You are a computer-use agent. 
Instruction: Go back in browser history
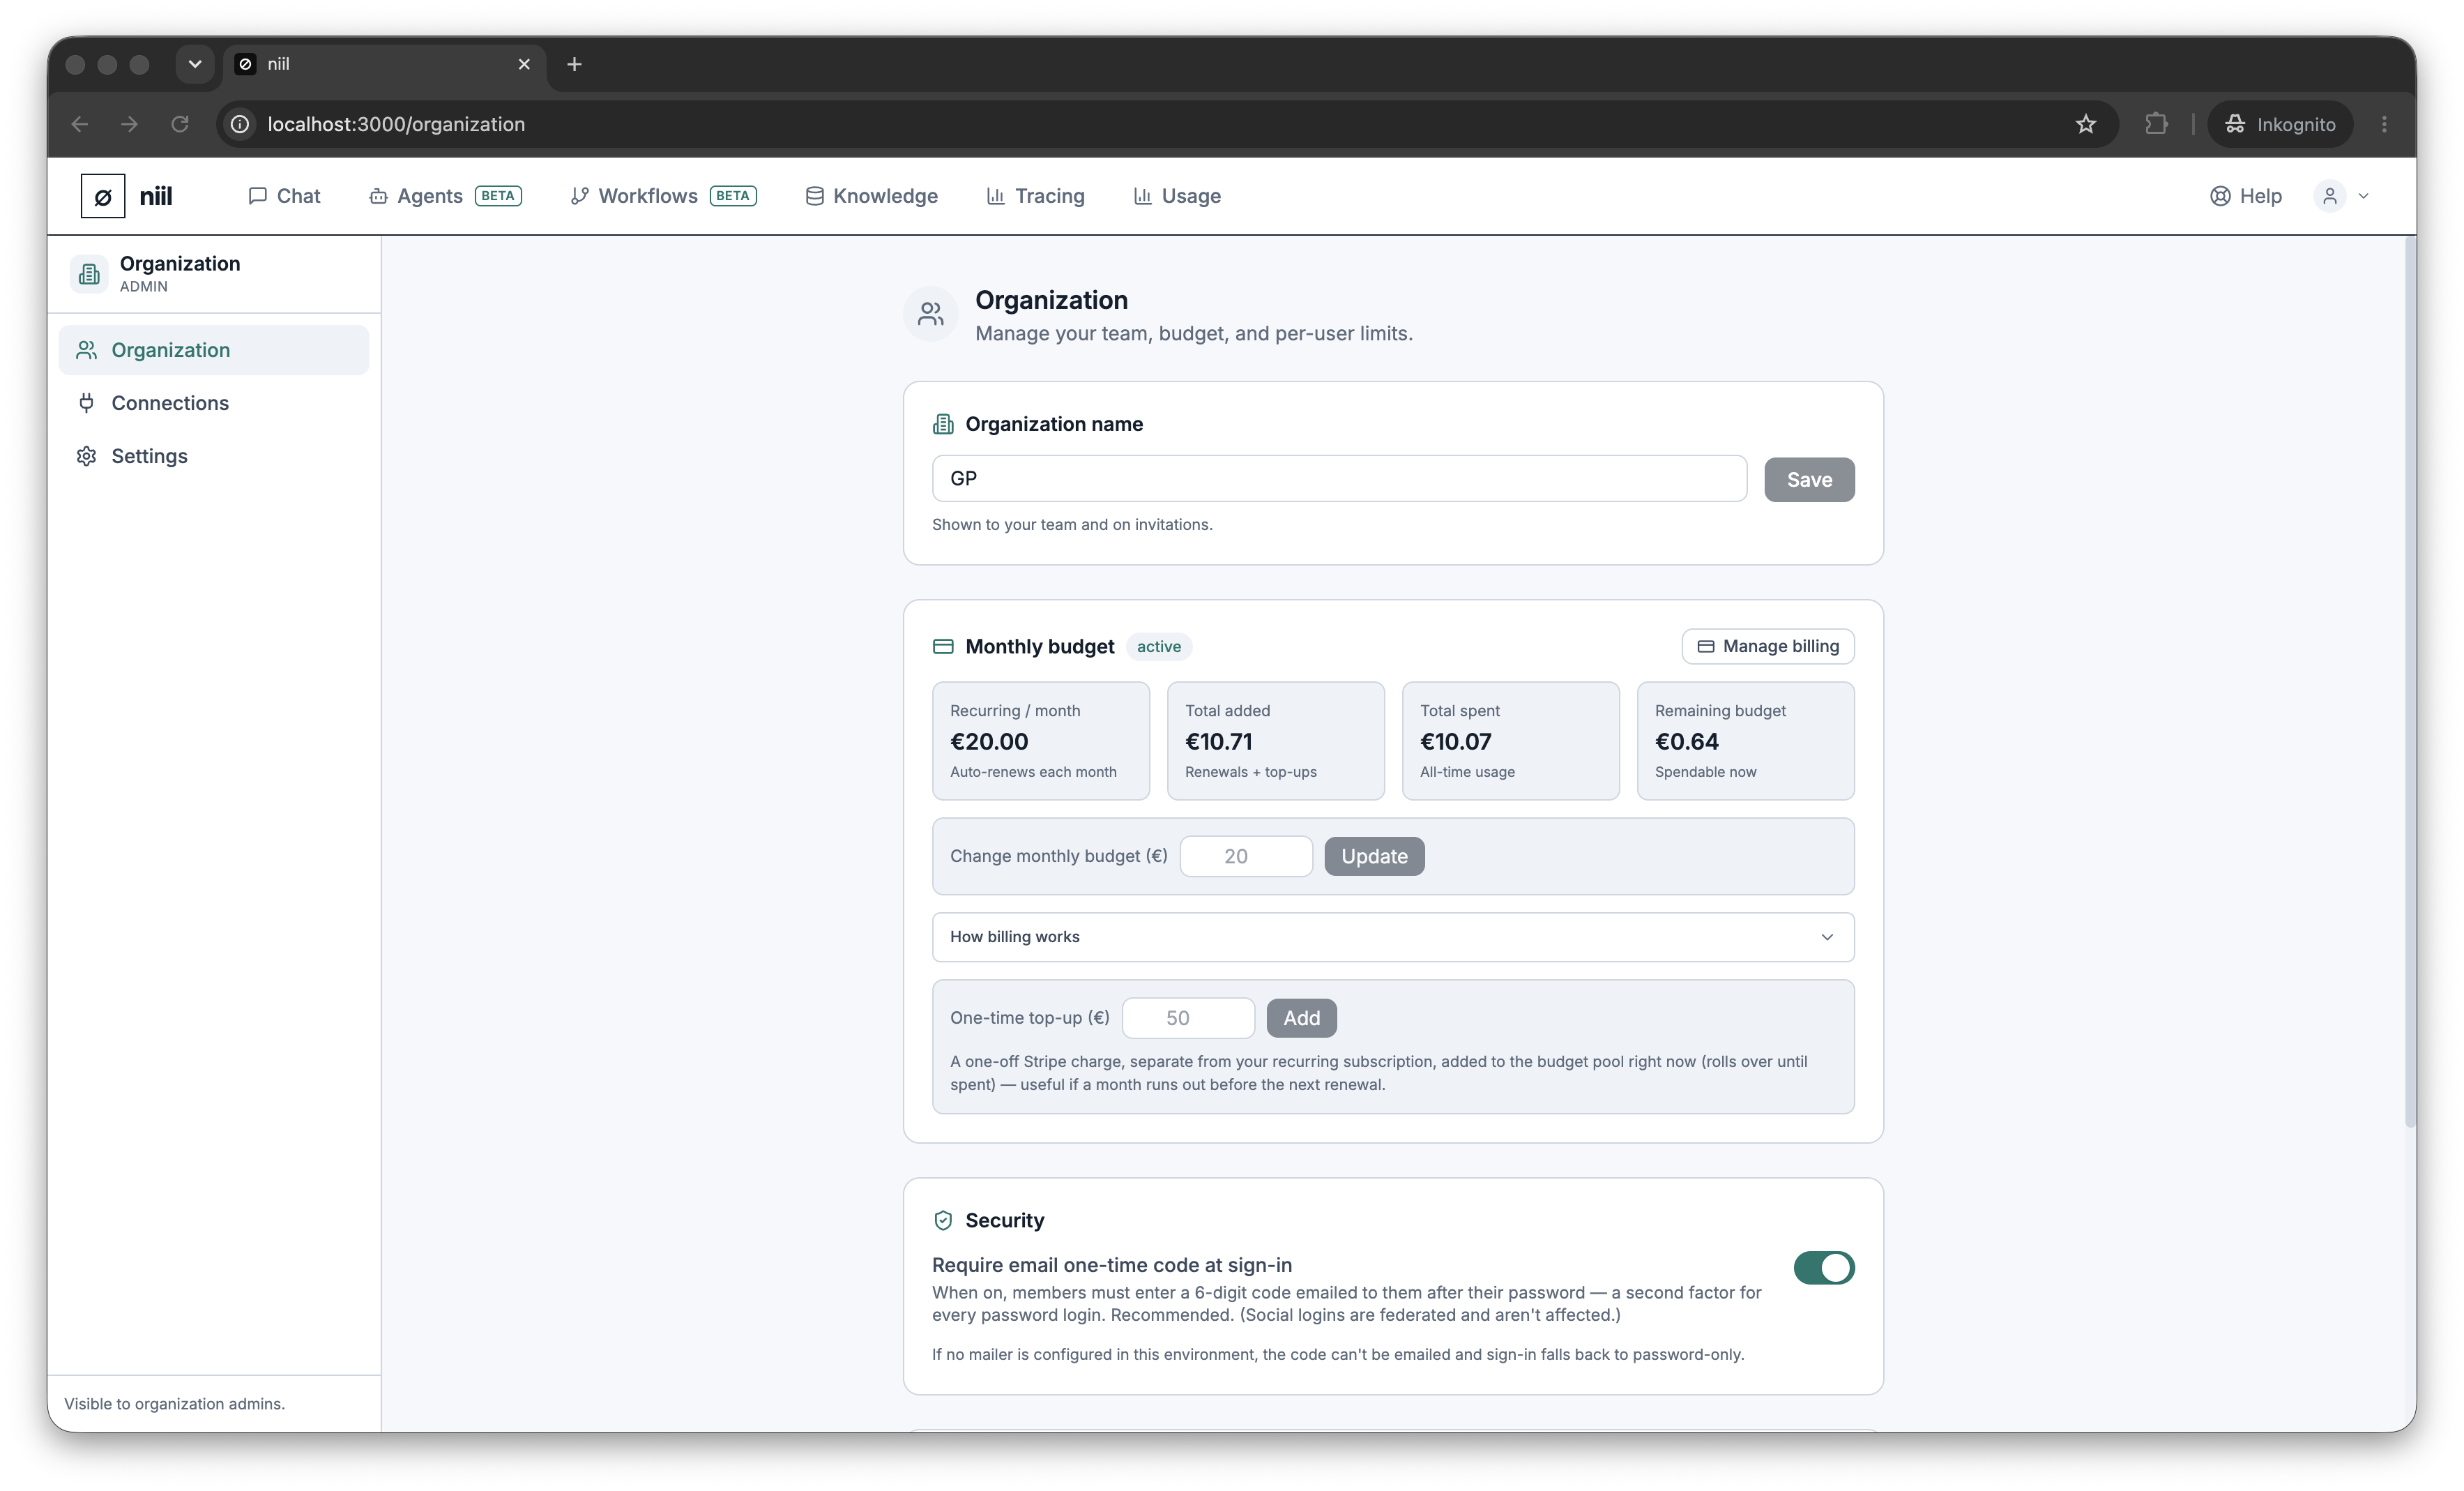tap(80, 124)
